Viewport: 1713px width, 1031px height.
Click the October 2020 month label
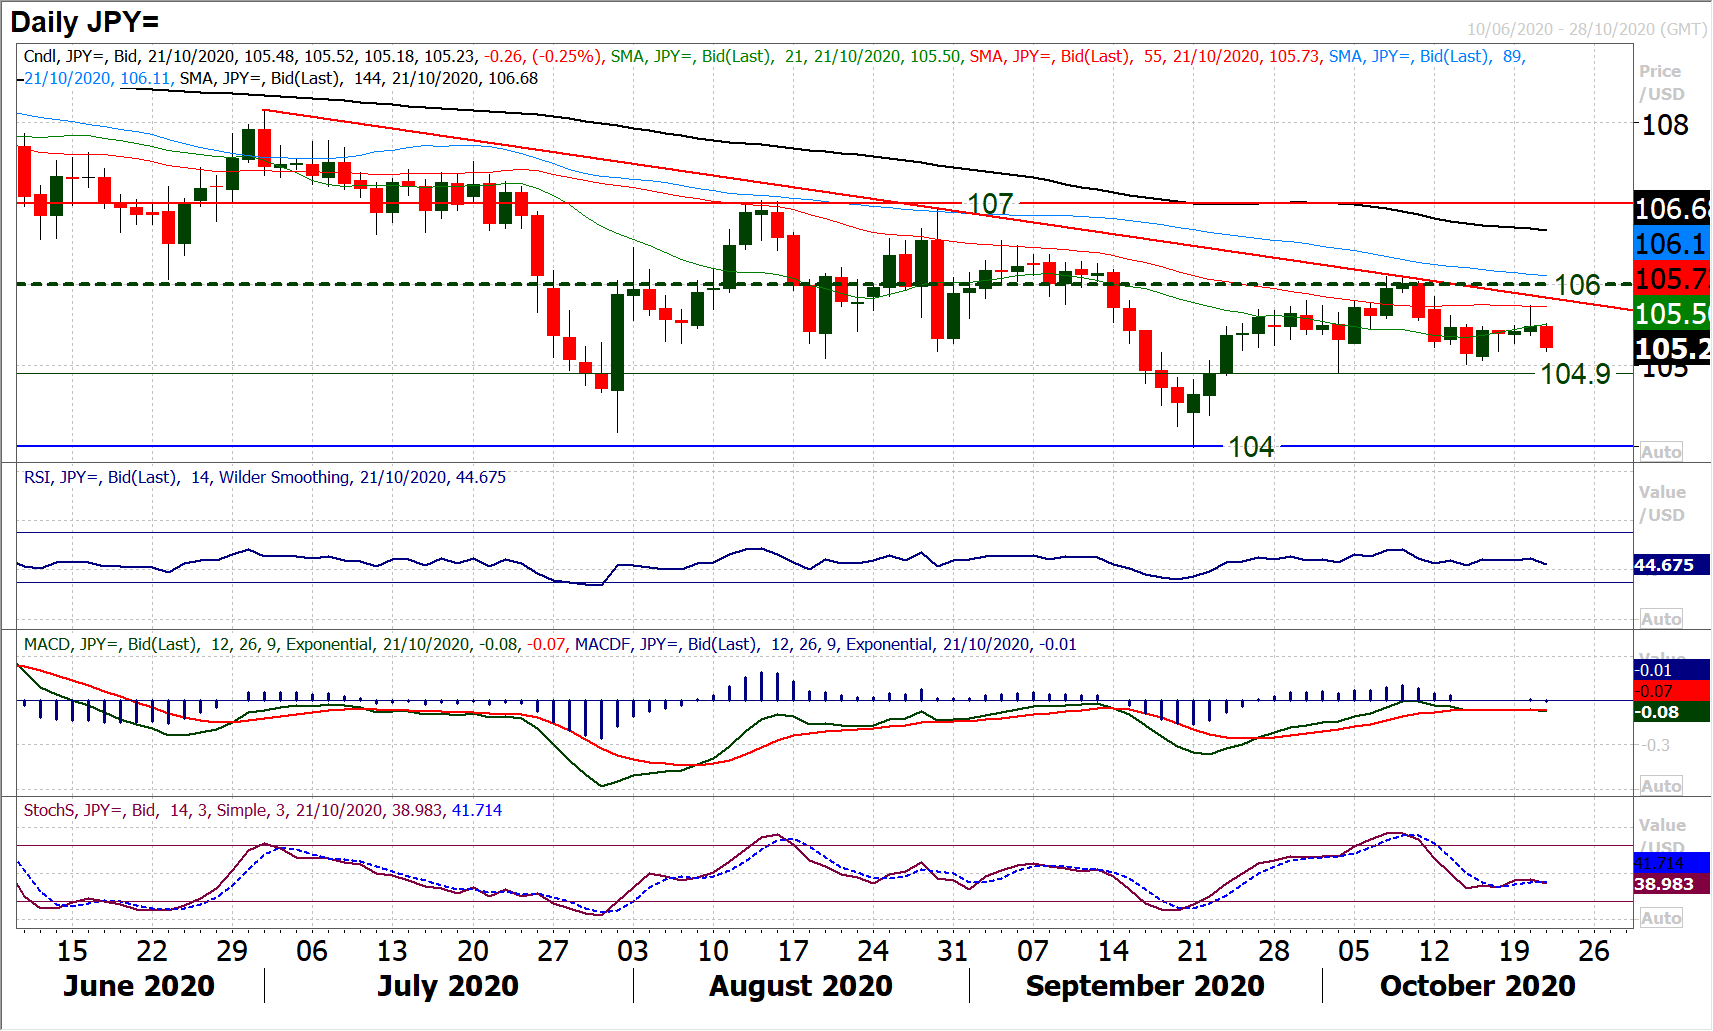click(x=1477, y=986)
